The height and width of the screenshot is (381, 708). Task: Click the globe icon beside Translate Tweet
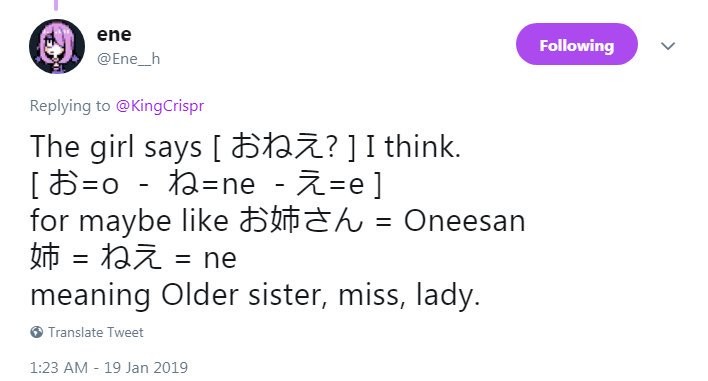click(x=37, y=332)
